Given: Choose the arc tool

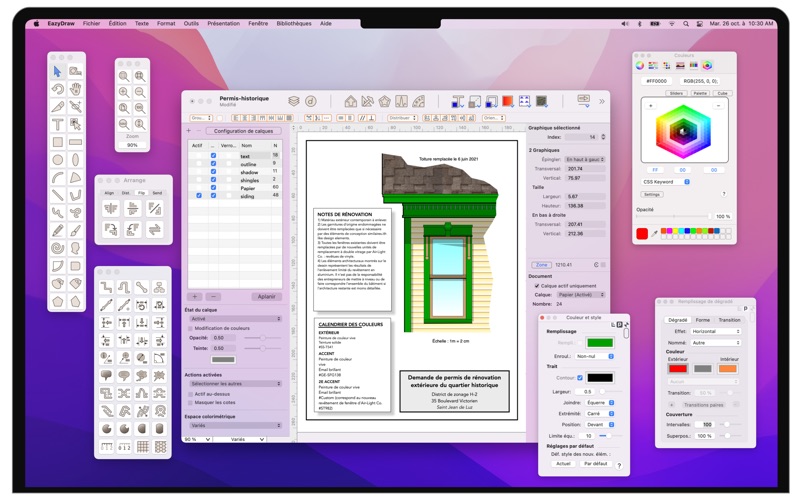Looking at the screenshot, I should click(58, 178).
